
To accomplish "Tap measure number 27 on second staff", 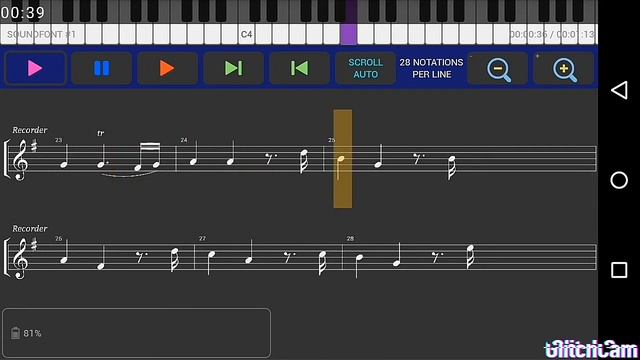I will (202, 238).
